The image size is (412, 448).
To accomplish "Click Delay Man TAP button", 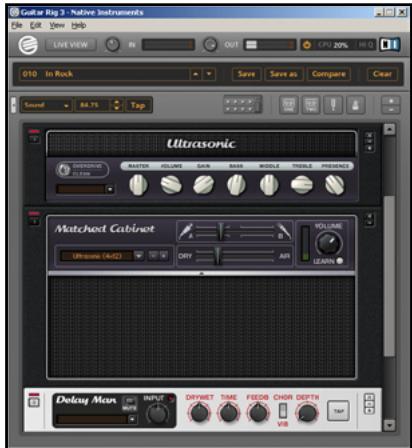I will tap(338, 411).
